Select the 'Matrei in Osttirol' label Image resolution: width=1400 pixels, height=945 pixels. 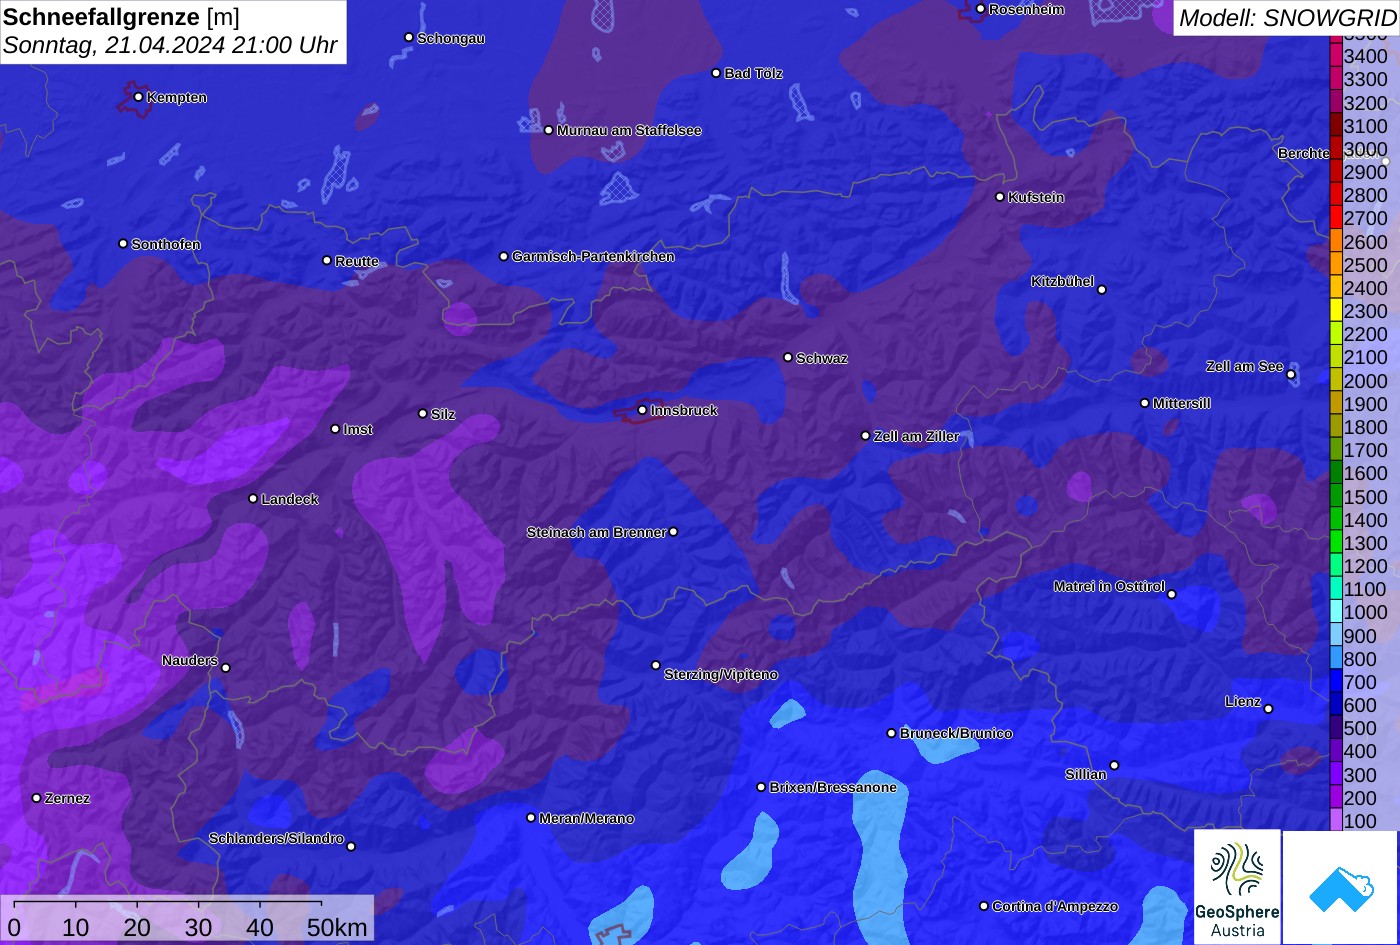coord(1109,587)
